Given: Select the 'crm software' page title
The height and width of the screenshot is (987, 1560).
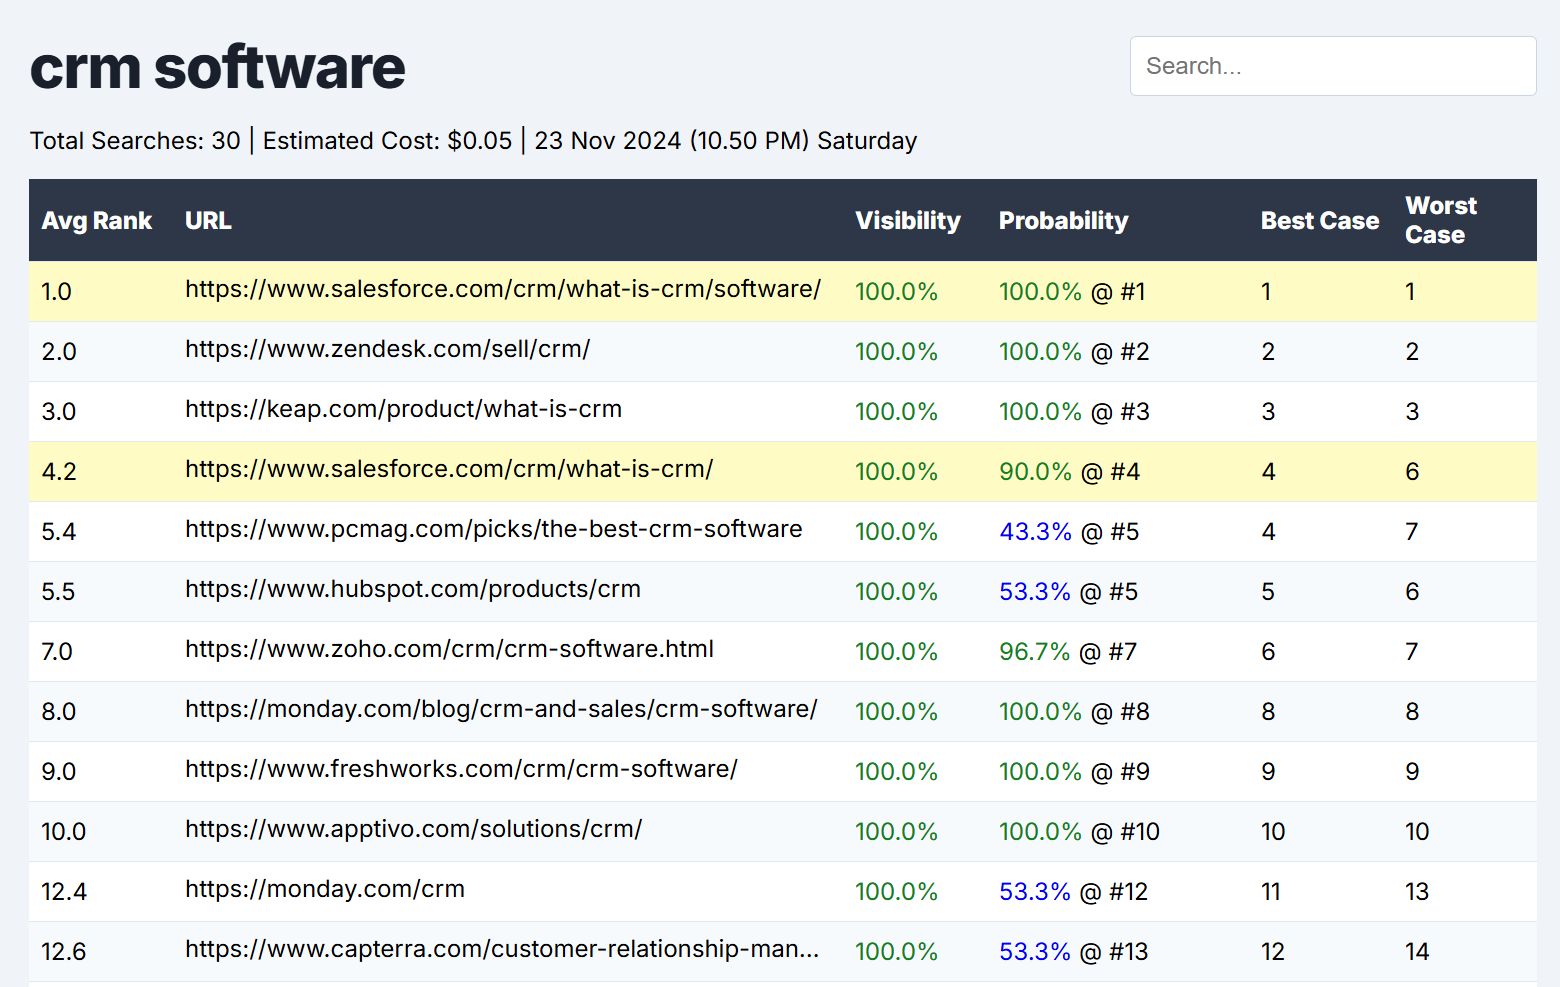Looking at the screenshot, I should (x=217, y=68).
